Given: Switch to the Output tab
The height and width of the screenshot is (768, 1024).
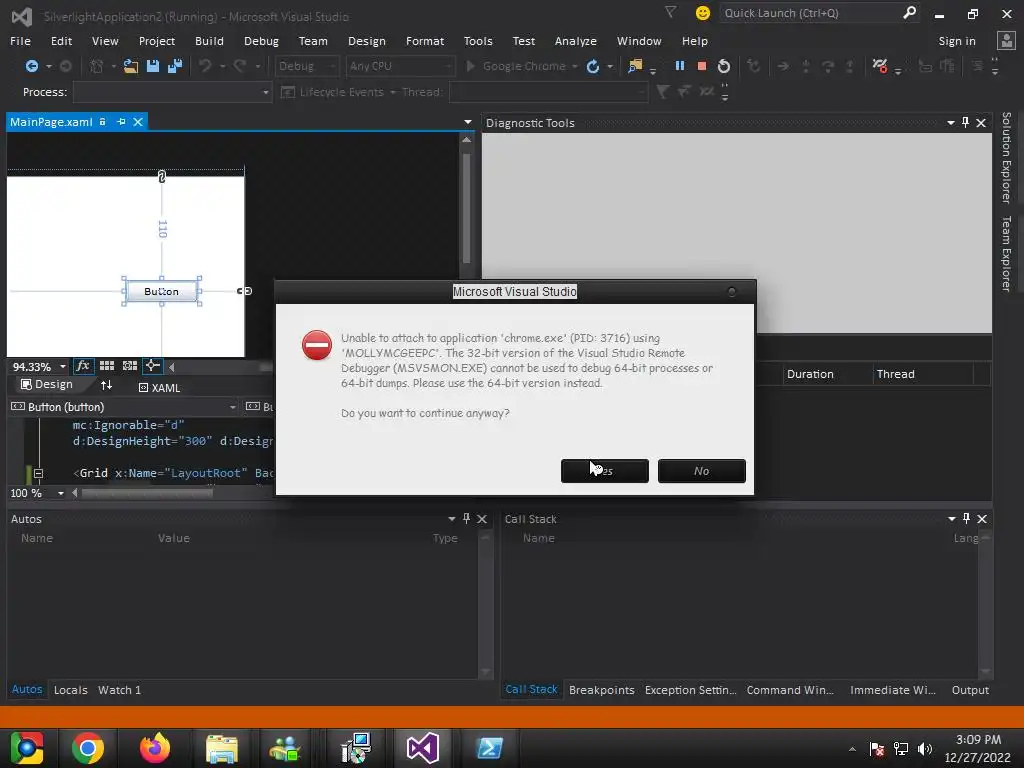Looking at the screenshot, I should 970,690.
